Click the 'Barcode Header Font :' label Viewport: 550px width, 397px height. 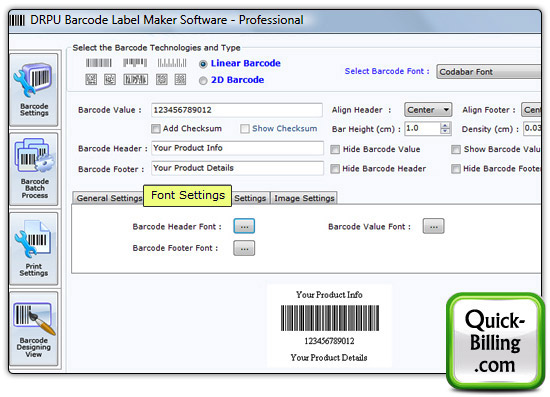(x=177, y=227)
